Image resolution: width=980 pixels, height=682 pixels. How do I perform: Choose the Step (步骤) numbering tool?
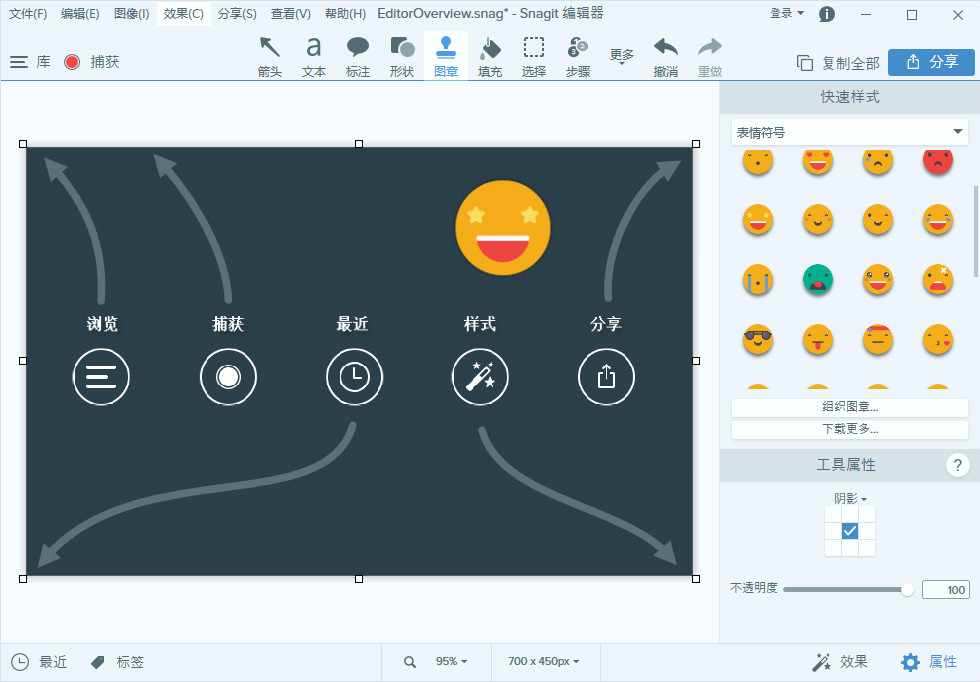[x=578, y=56]
